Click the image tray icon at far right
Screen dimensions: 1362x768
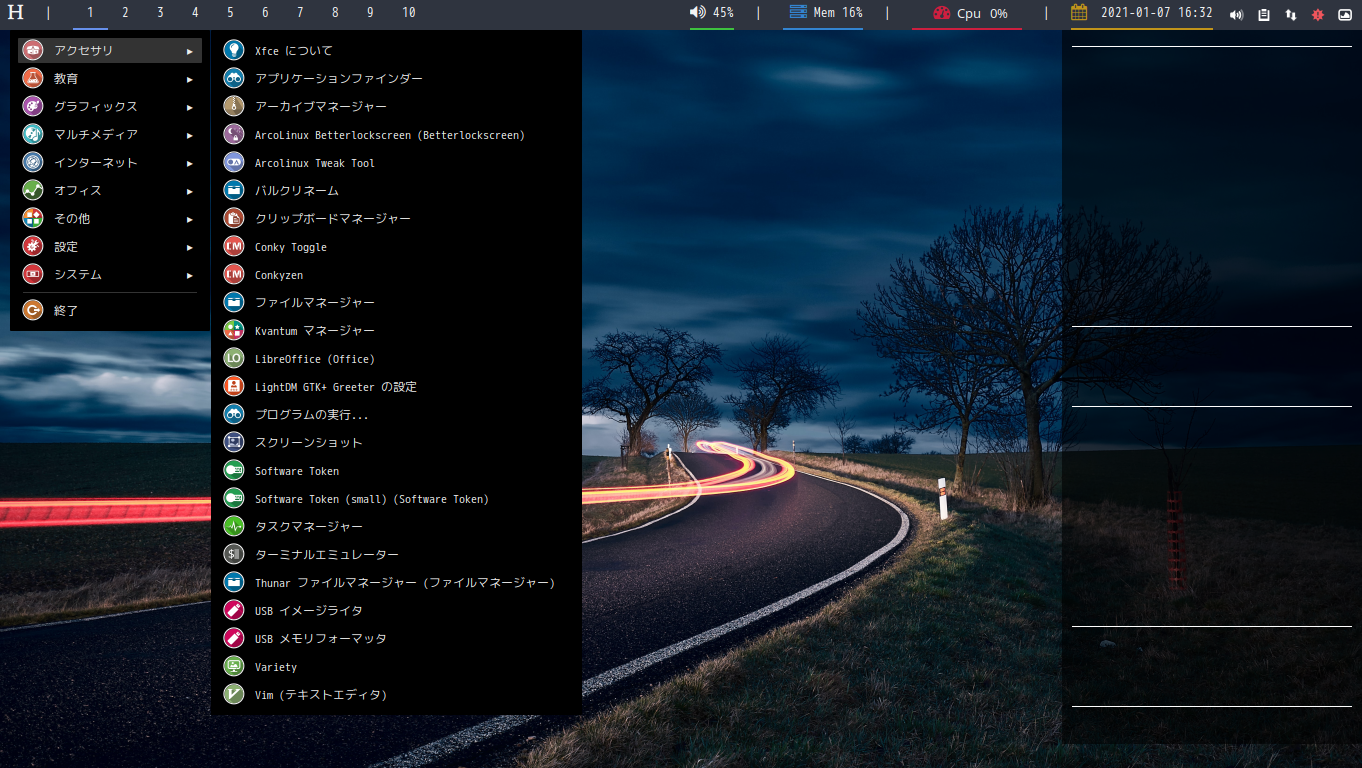pos(1345,15)
